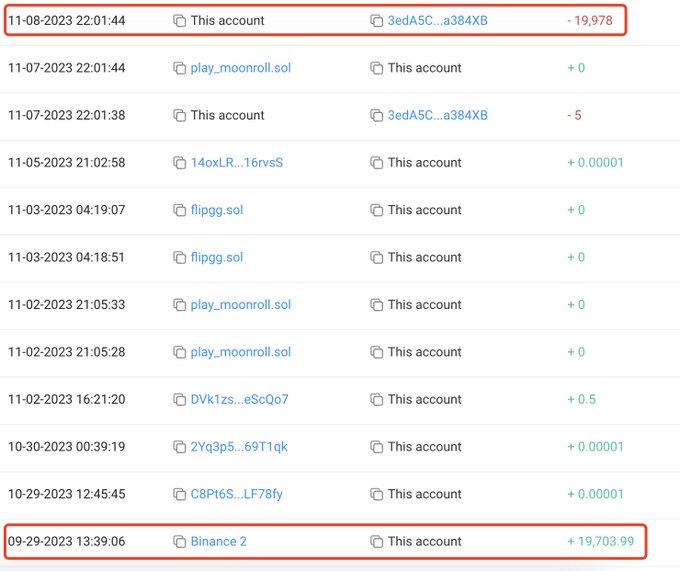Select timestamp 11-05-2023 21:02:58
This screenshot has height=571, width=680.
tap(67, 163)
